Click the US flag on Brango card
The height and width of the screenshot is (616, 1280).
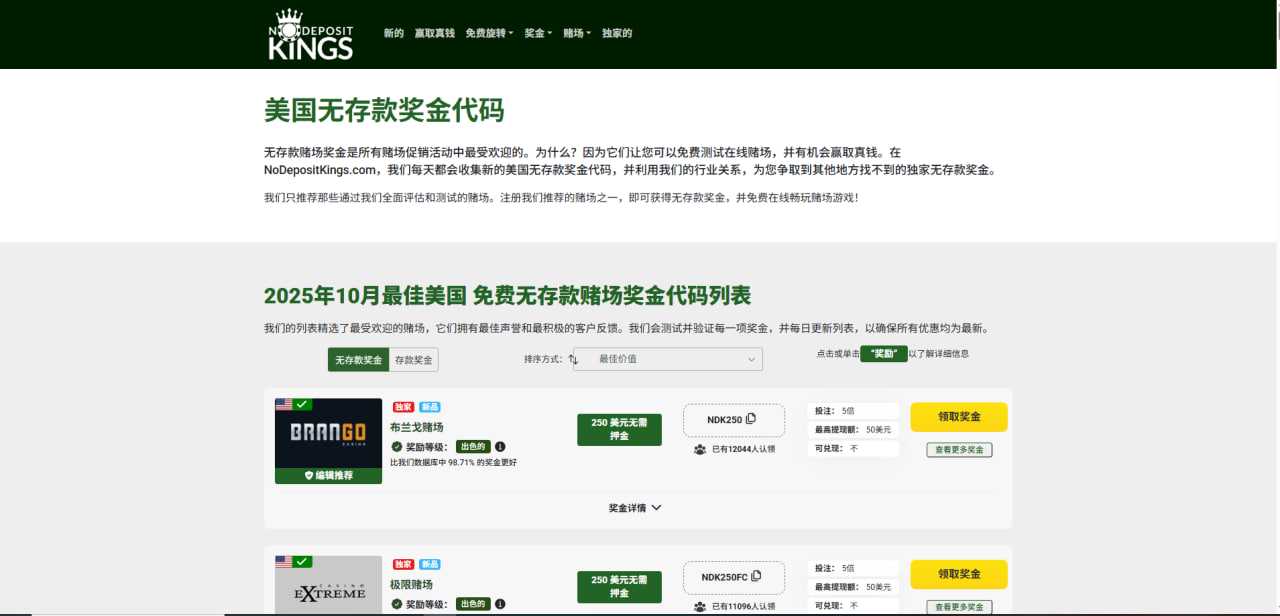[284, 404]
